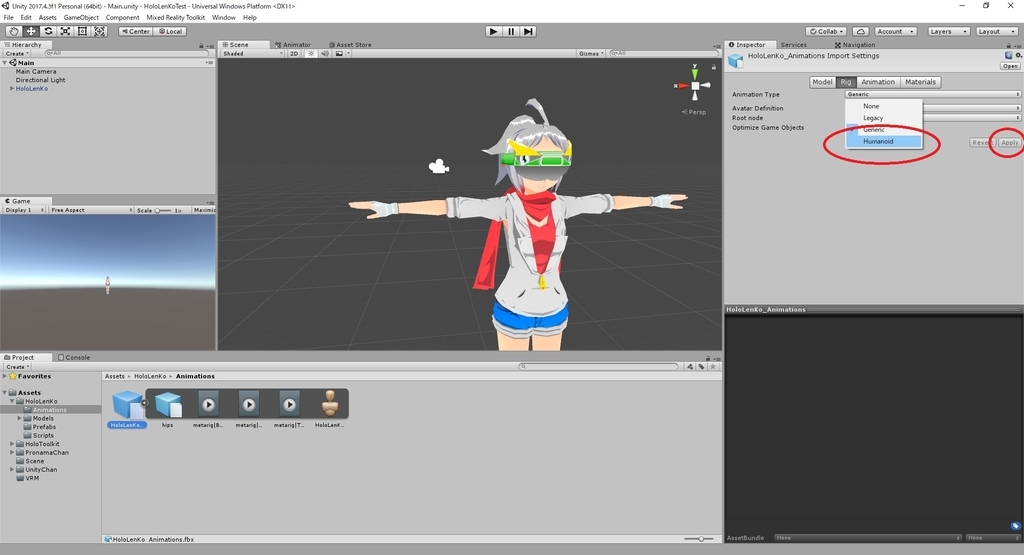Viewport: 1024px width, 555px height.
Task: Adjust Project icon size slider
Action: tap(699, 539)
